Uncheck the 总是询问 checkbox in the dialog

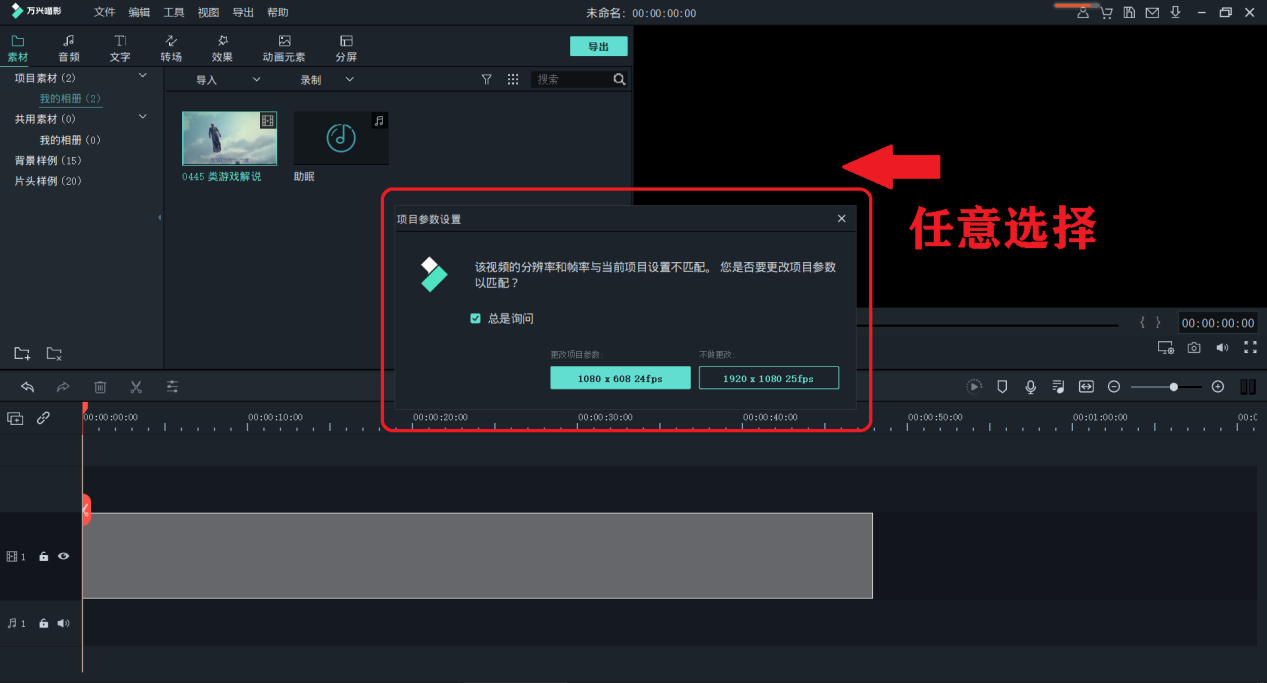[x=475, y=318]
